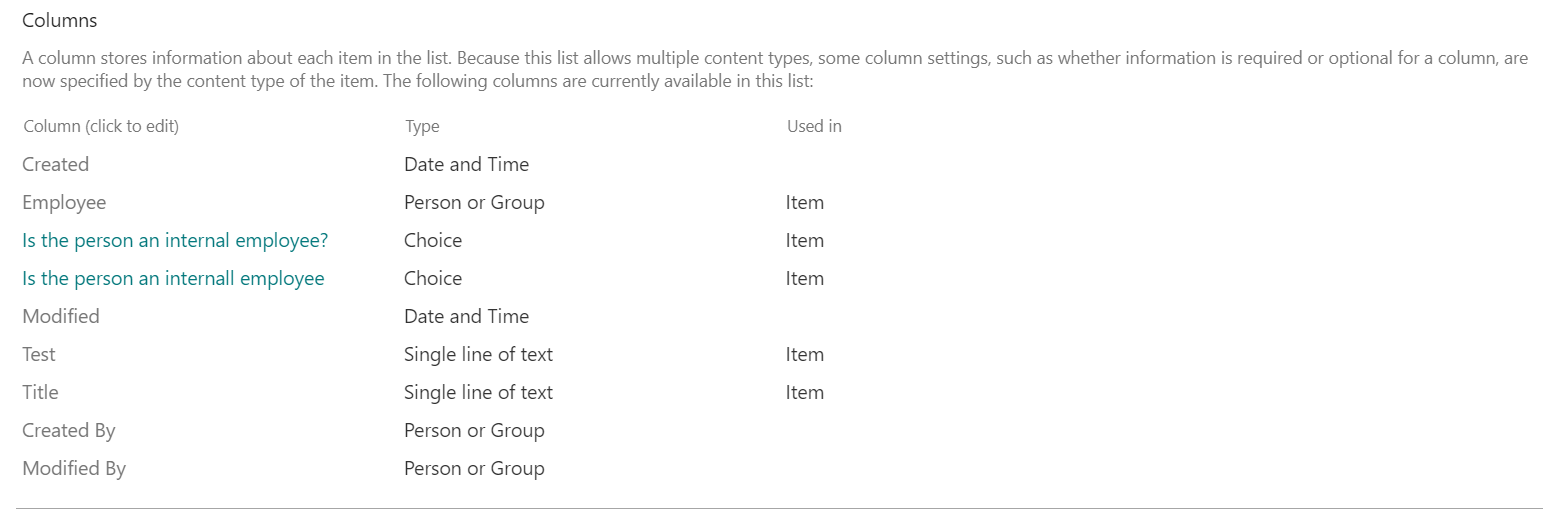The height and width of the screenshot is (515, 1563).
Task: Open the misspelled 'internall employee' column link
Action: tap(173, 278)
